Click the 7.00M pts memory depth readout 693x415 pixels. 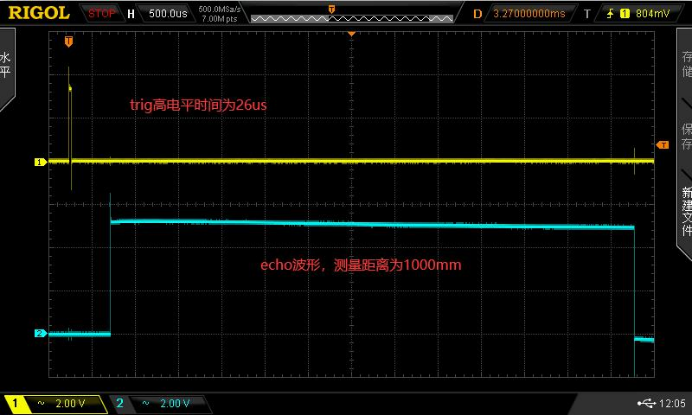pyautogui.click(x=219, y=19)
